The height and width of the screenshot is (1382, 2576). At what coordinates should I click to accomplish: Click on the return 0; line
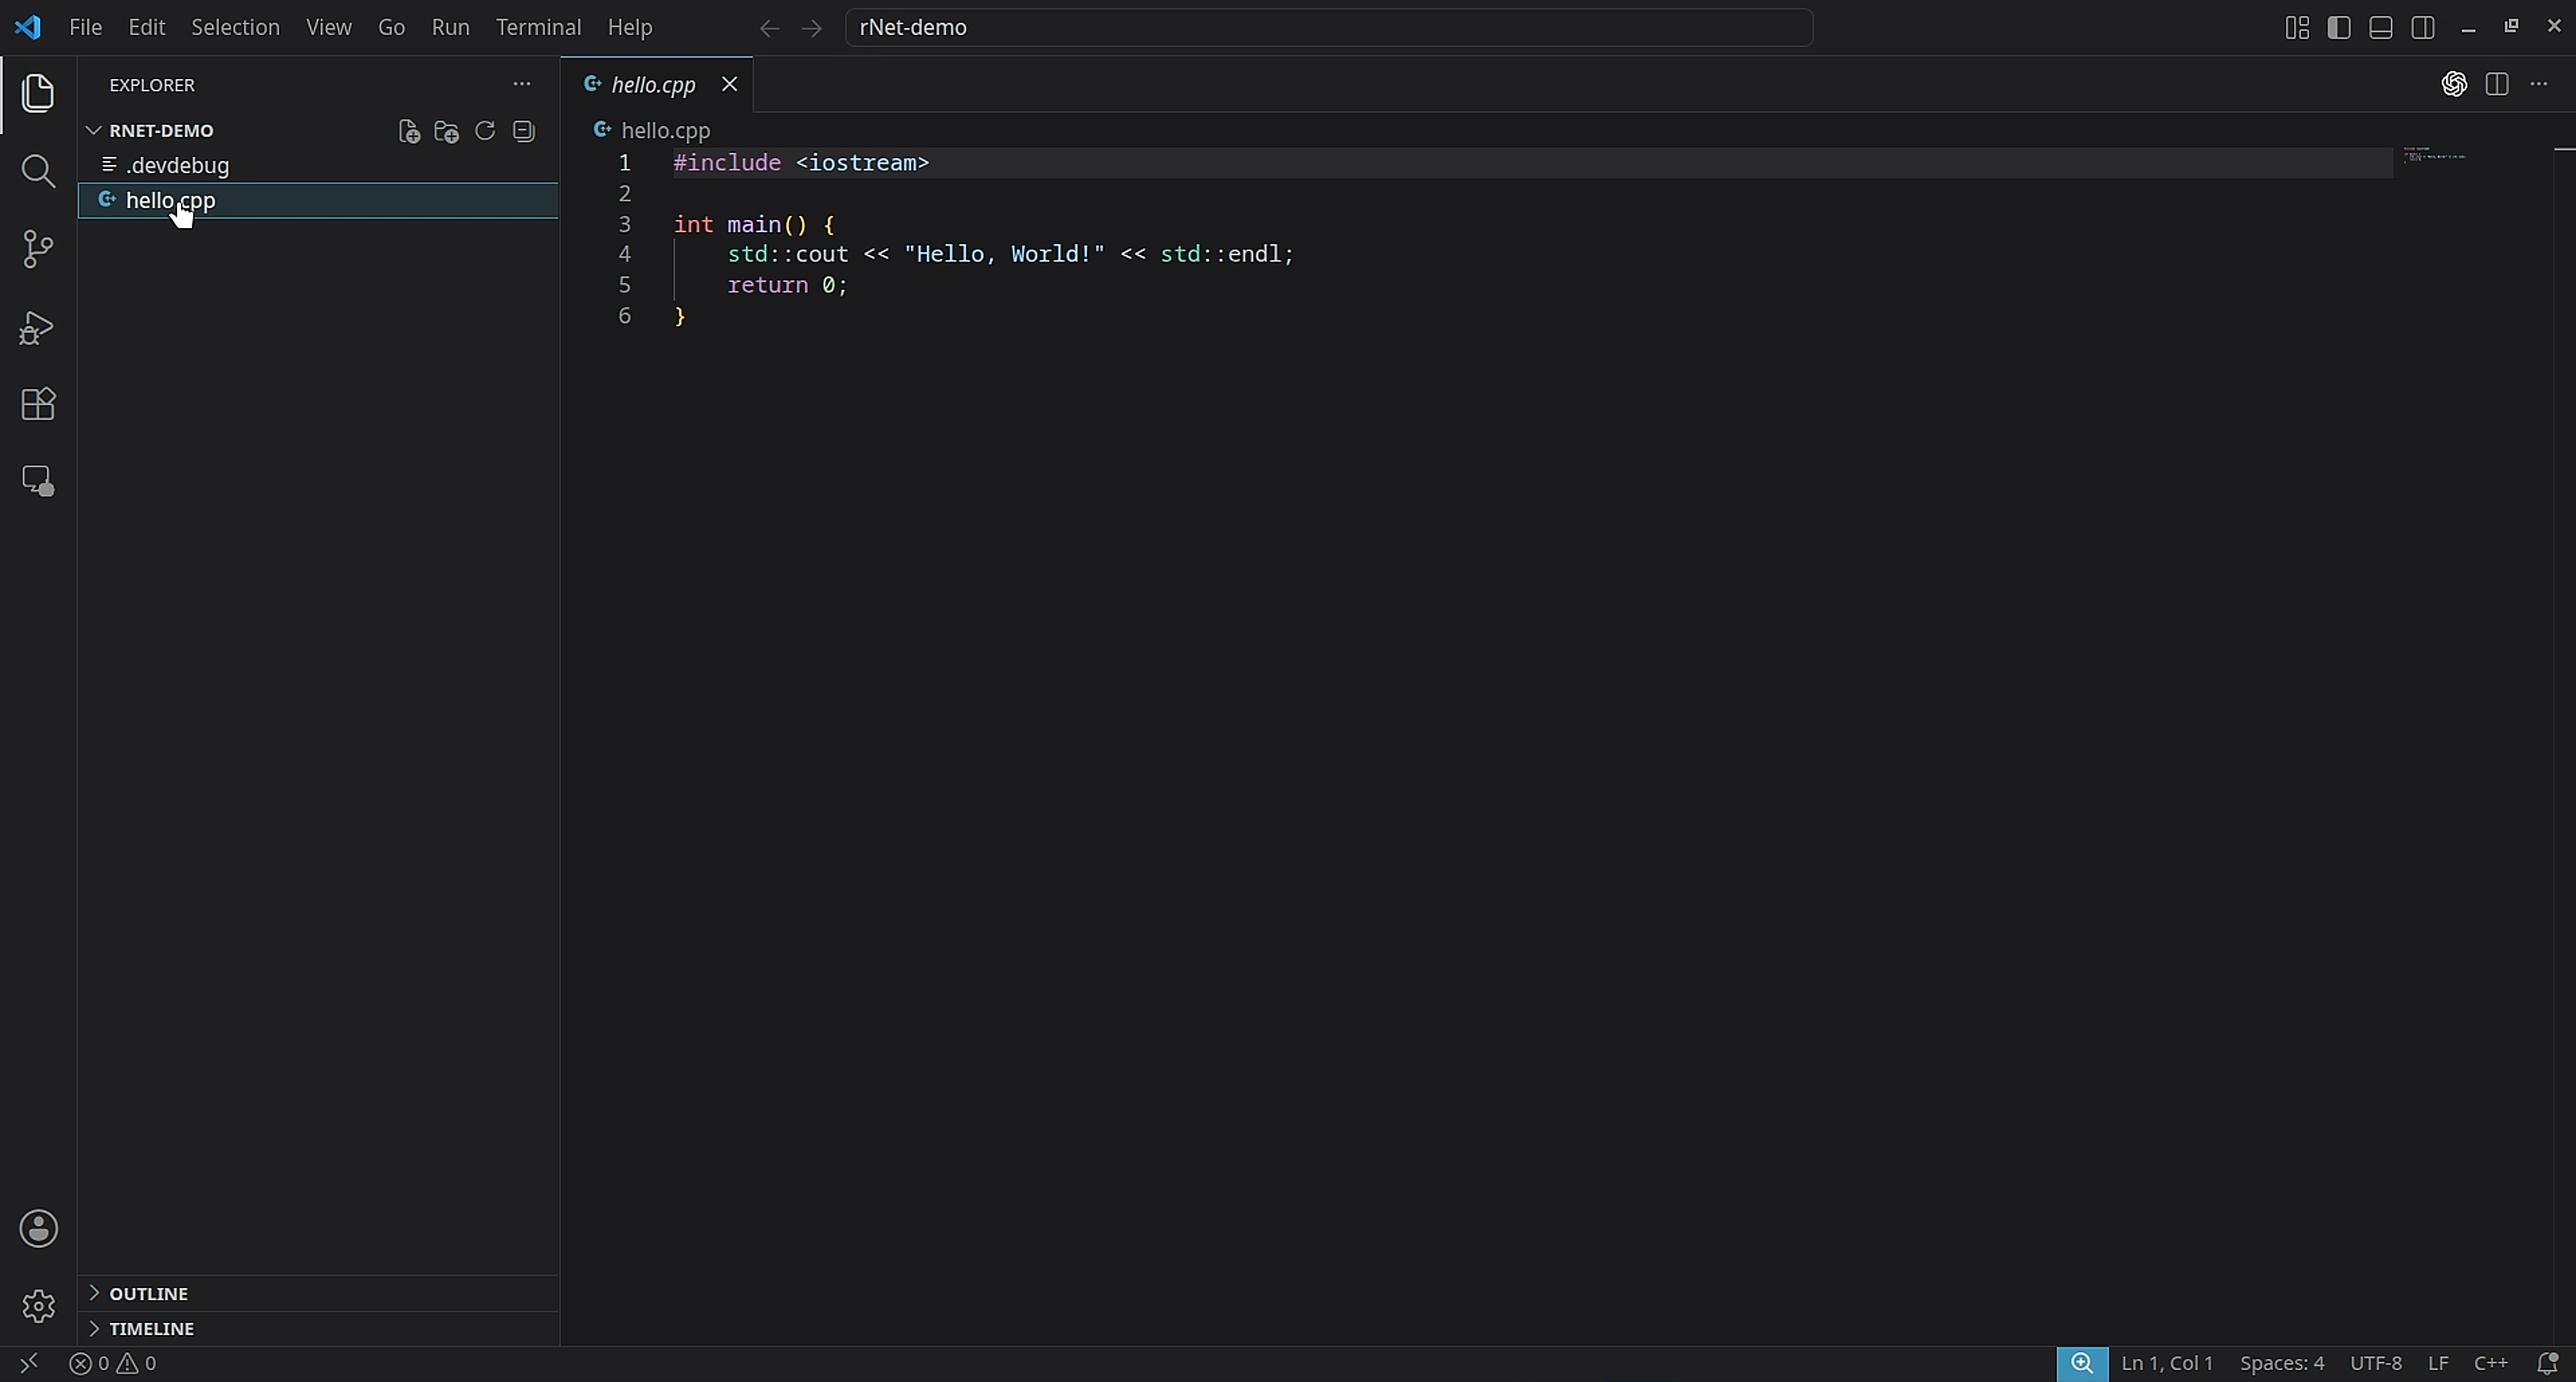point(787,285)
